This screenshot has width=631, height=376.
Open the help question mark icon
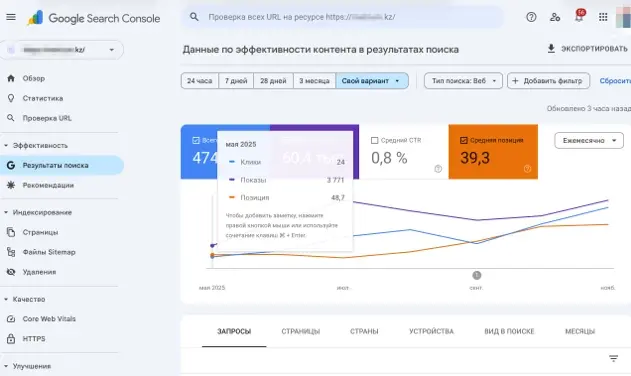531,17
